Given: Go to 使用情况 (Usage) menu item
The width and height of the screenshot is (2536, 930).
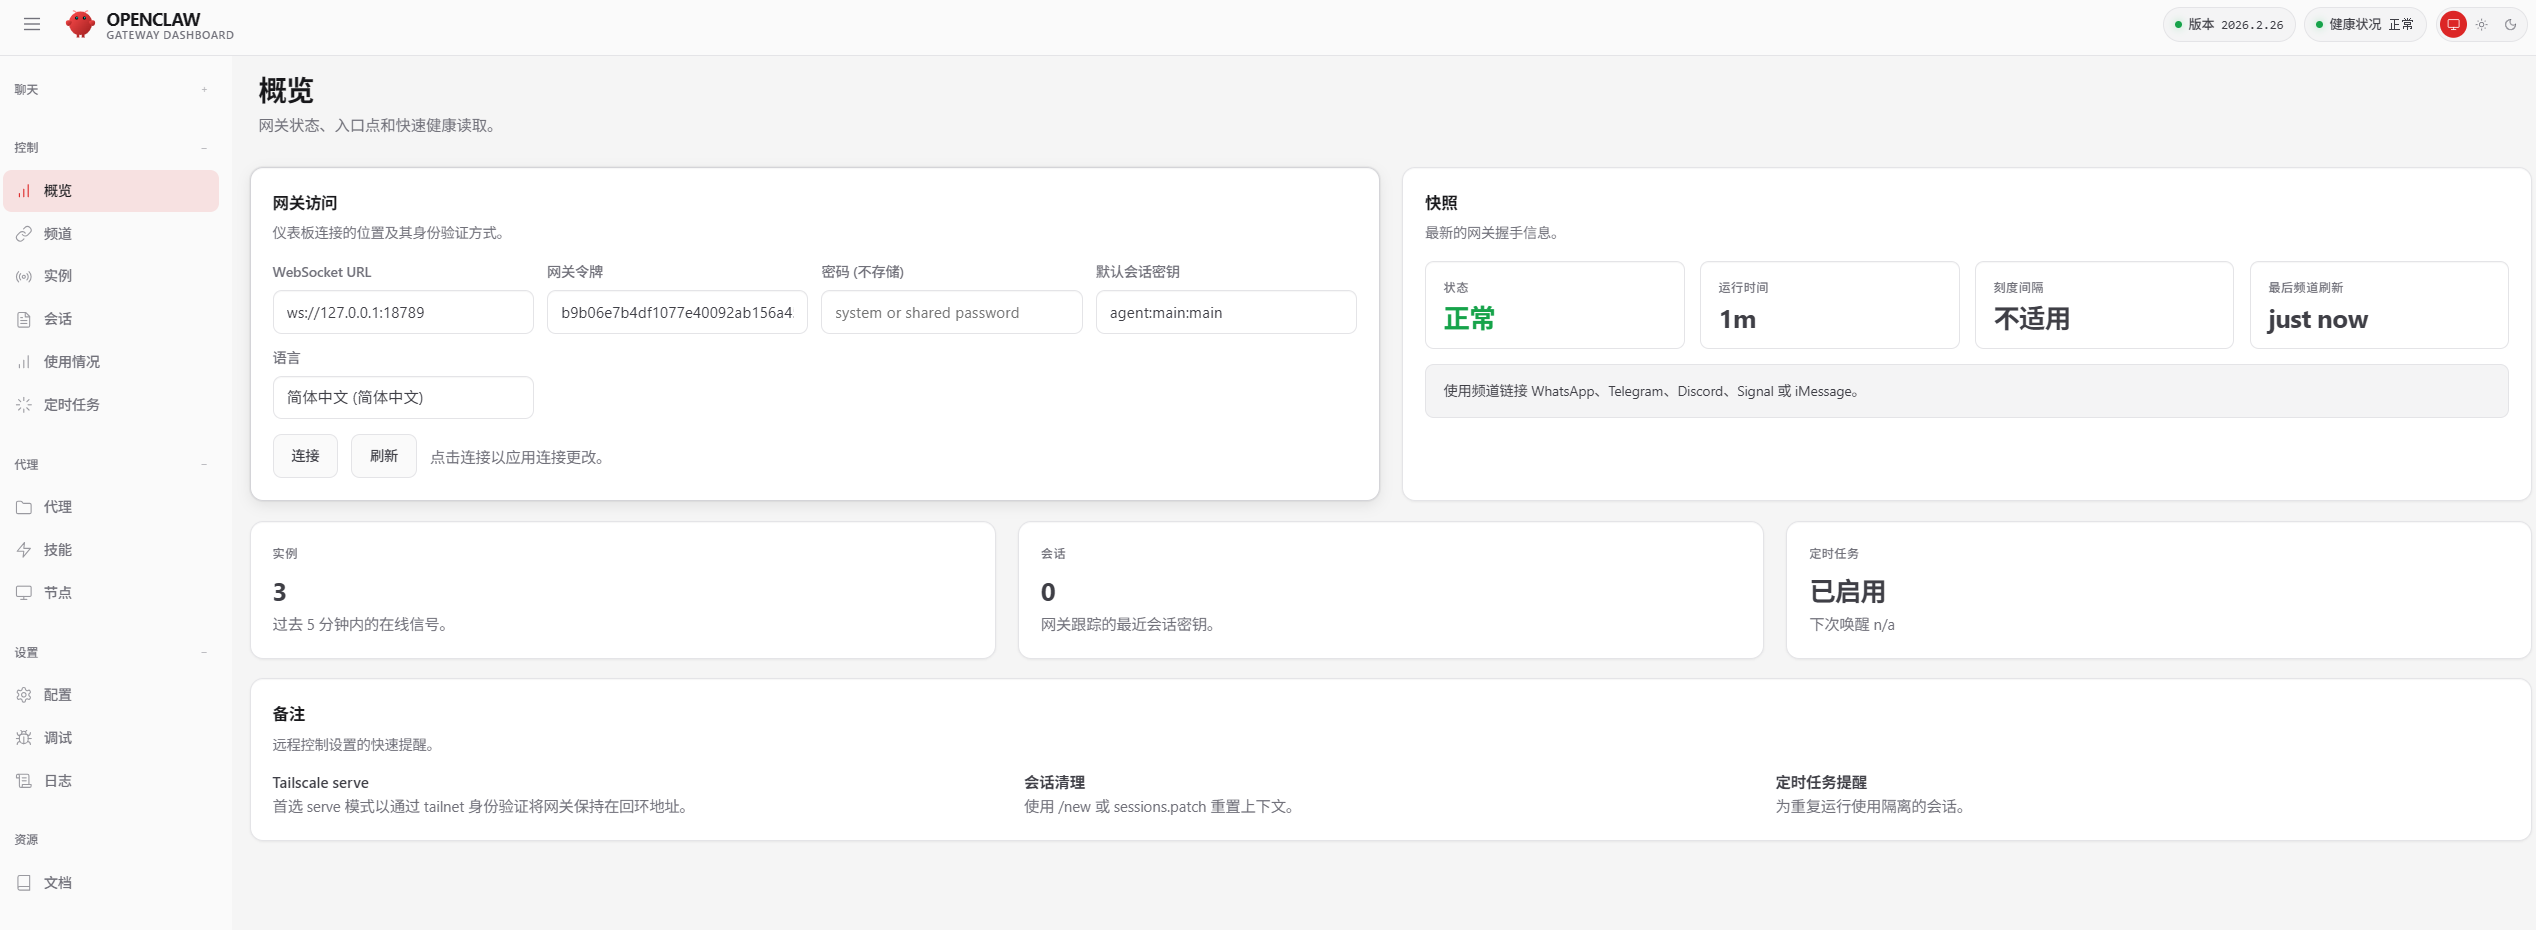Looking at the screenshot, I should pos(72,362).
